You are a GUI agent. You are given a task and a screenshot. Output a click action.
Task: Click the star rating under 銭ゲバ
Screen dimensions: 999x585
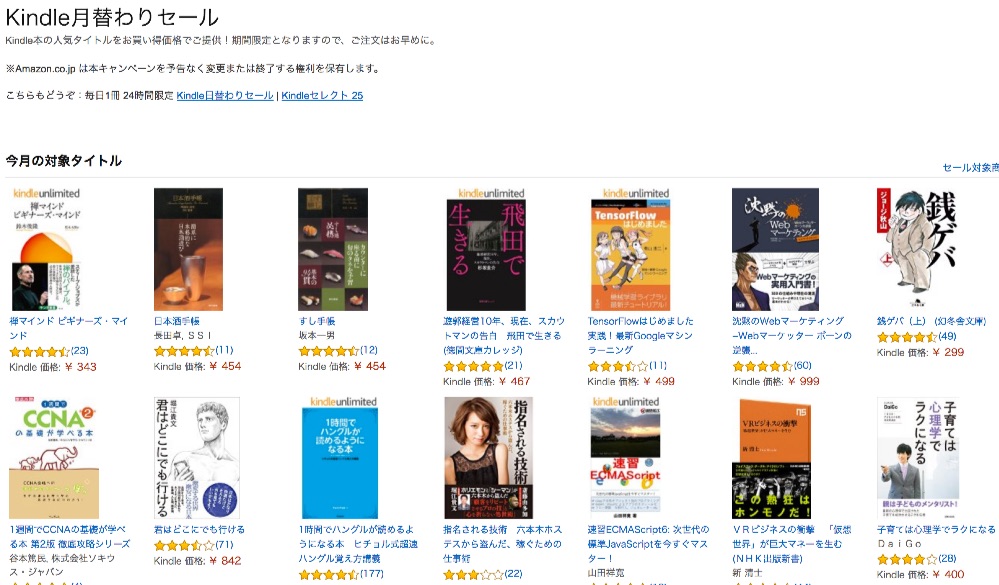(907, 337)
